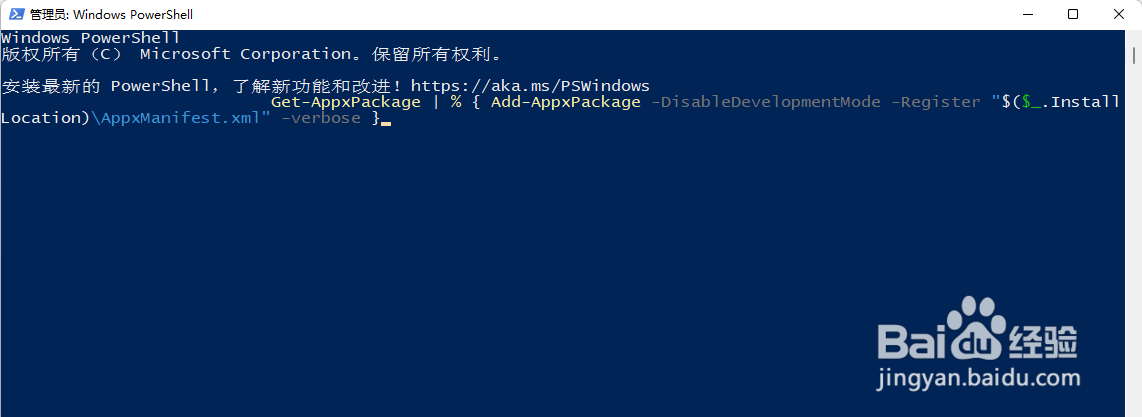The height and width of the screenshot is (417, 1142).
Task: Minimize the PowerShell window
Action: [1025, 14]
